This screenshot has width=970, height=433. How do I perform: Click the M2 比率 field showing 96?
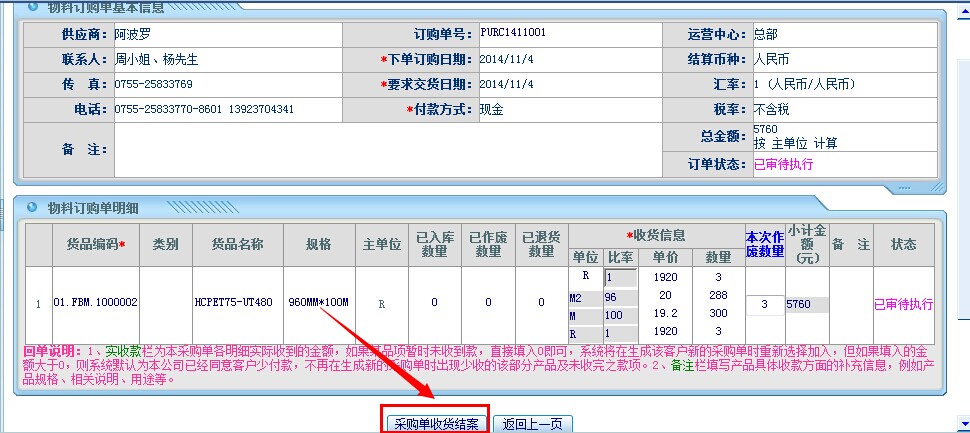click(x=619, y=296)
